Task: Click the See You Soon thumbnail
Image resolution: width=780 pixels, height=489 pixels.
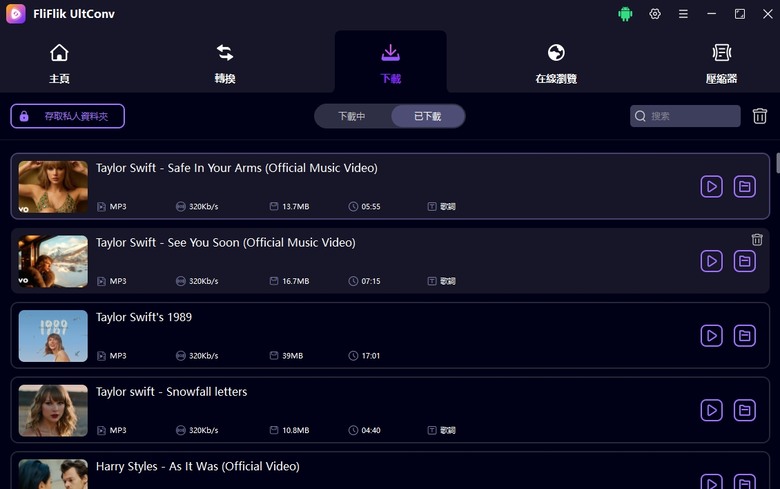Action: click(x=53, y=261)
